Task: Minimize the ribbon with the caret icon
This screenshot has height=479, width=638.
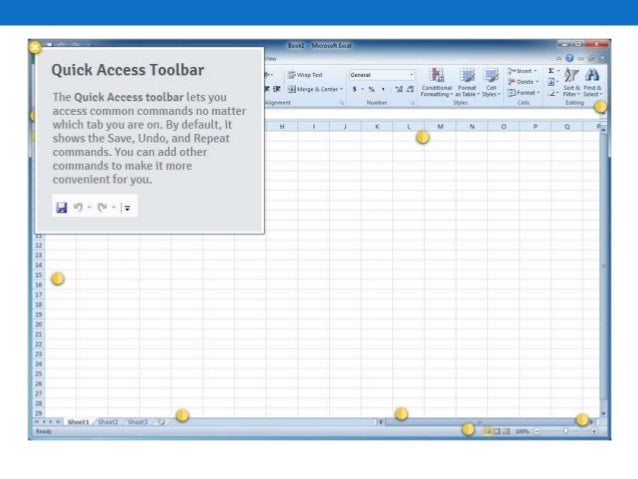Action: coord(559,58)
